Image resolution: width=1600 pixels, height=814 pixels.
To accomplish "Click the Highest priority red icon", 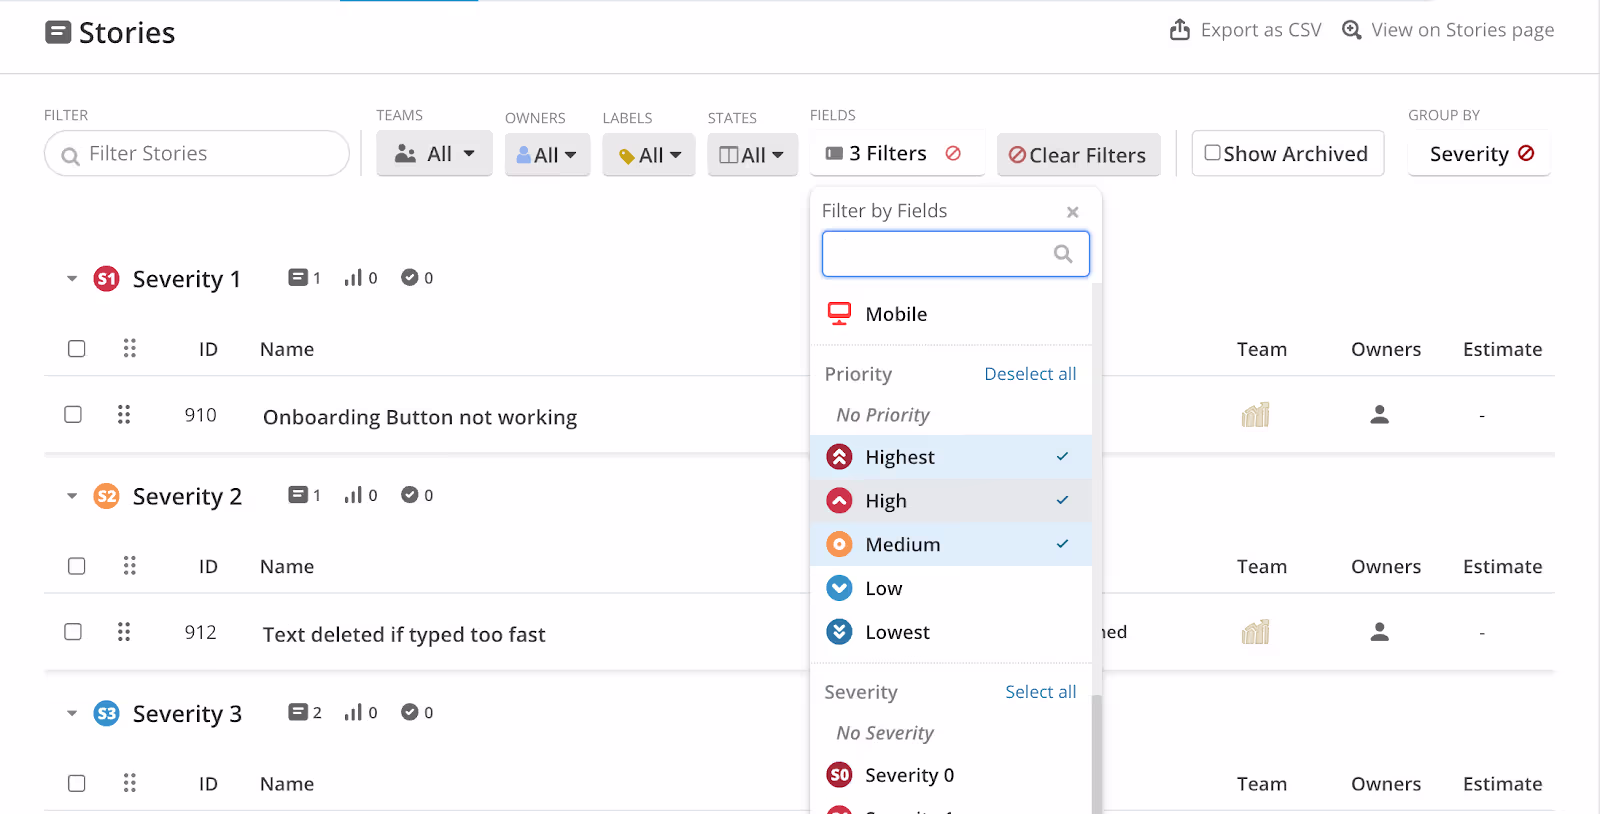I will [x=839, y=457].
